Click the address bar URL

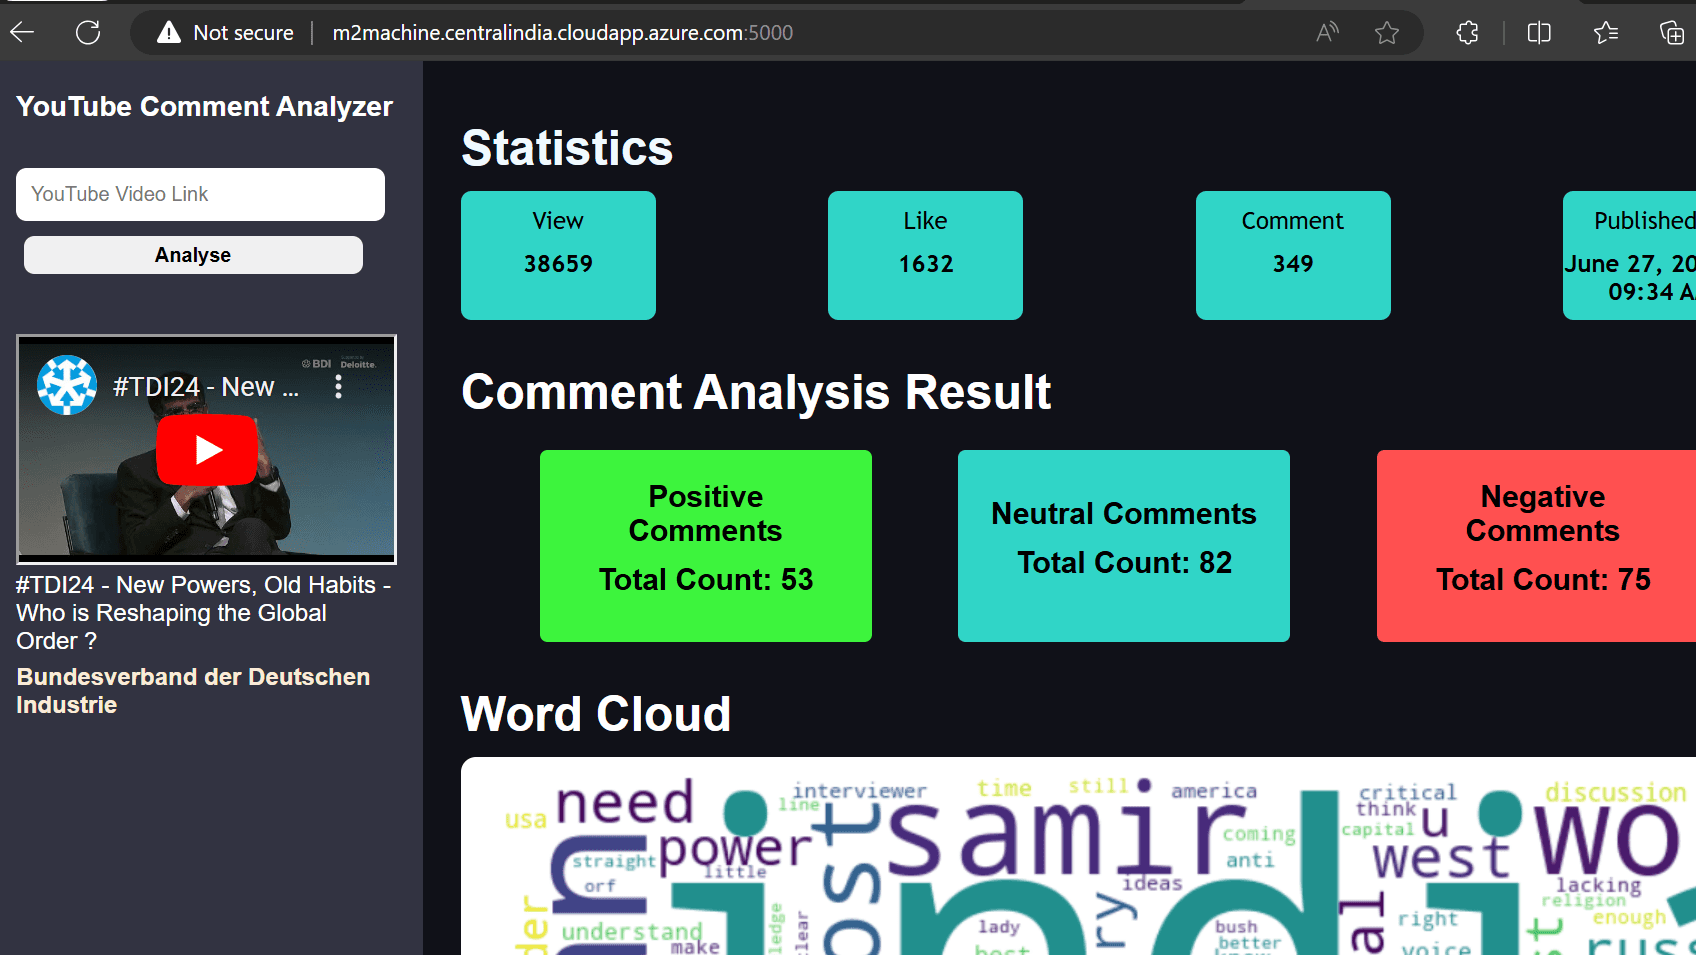(x=562, y=33)
